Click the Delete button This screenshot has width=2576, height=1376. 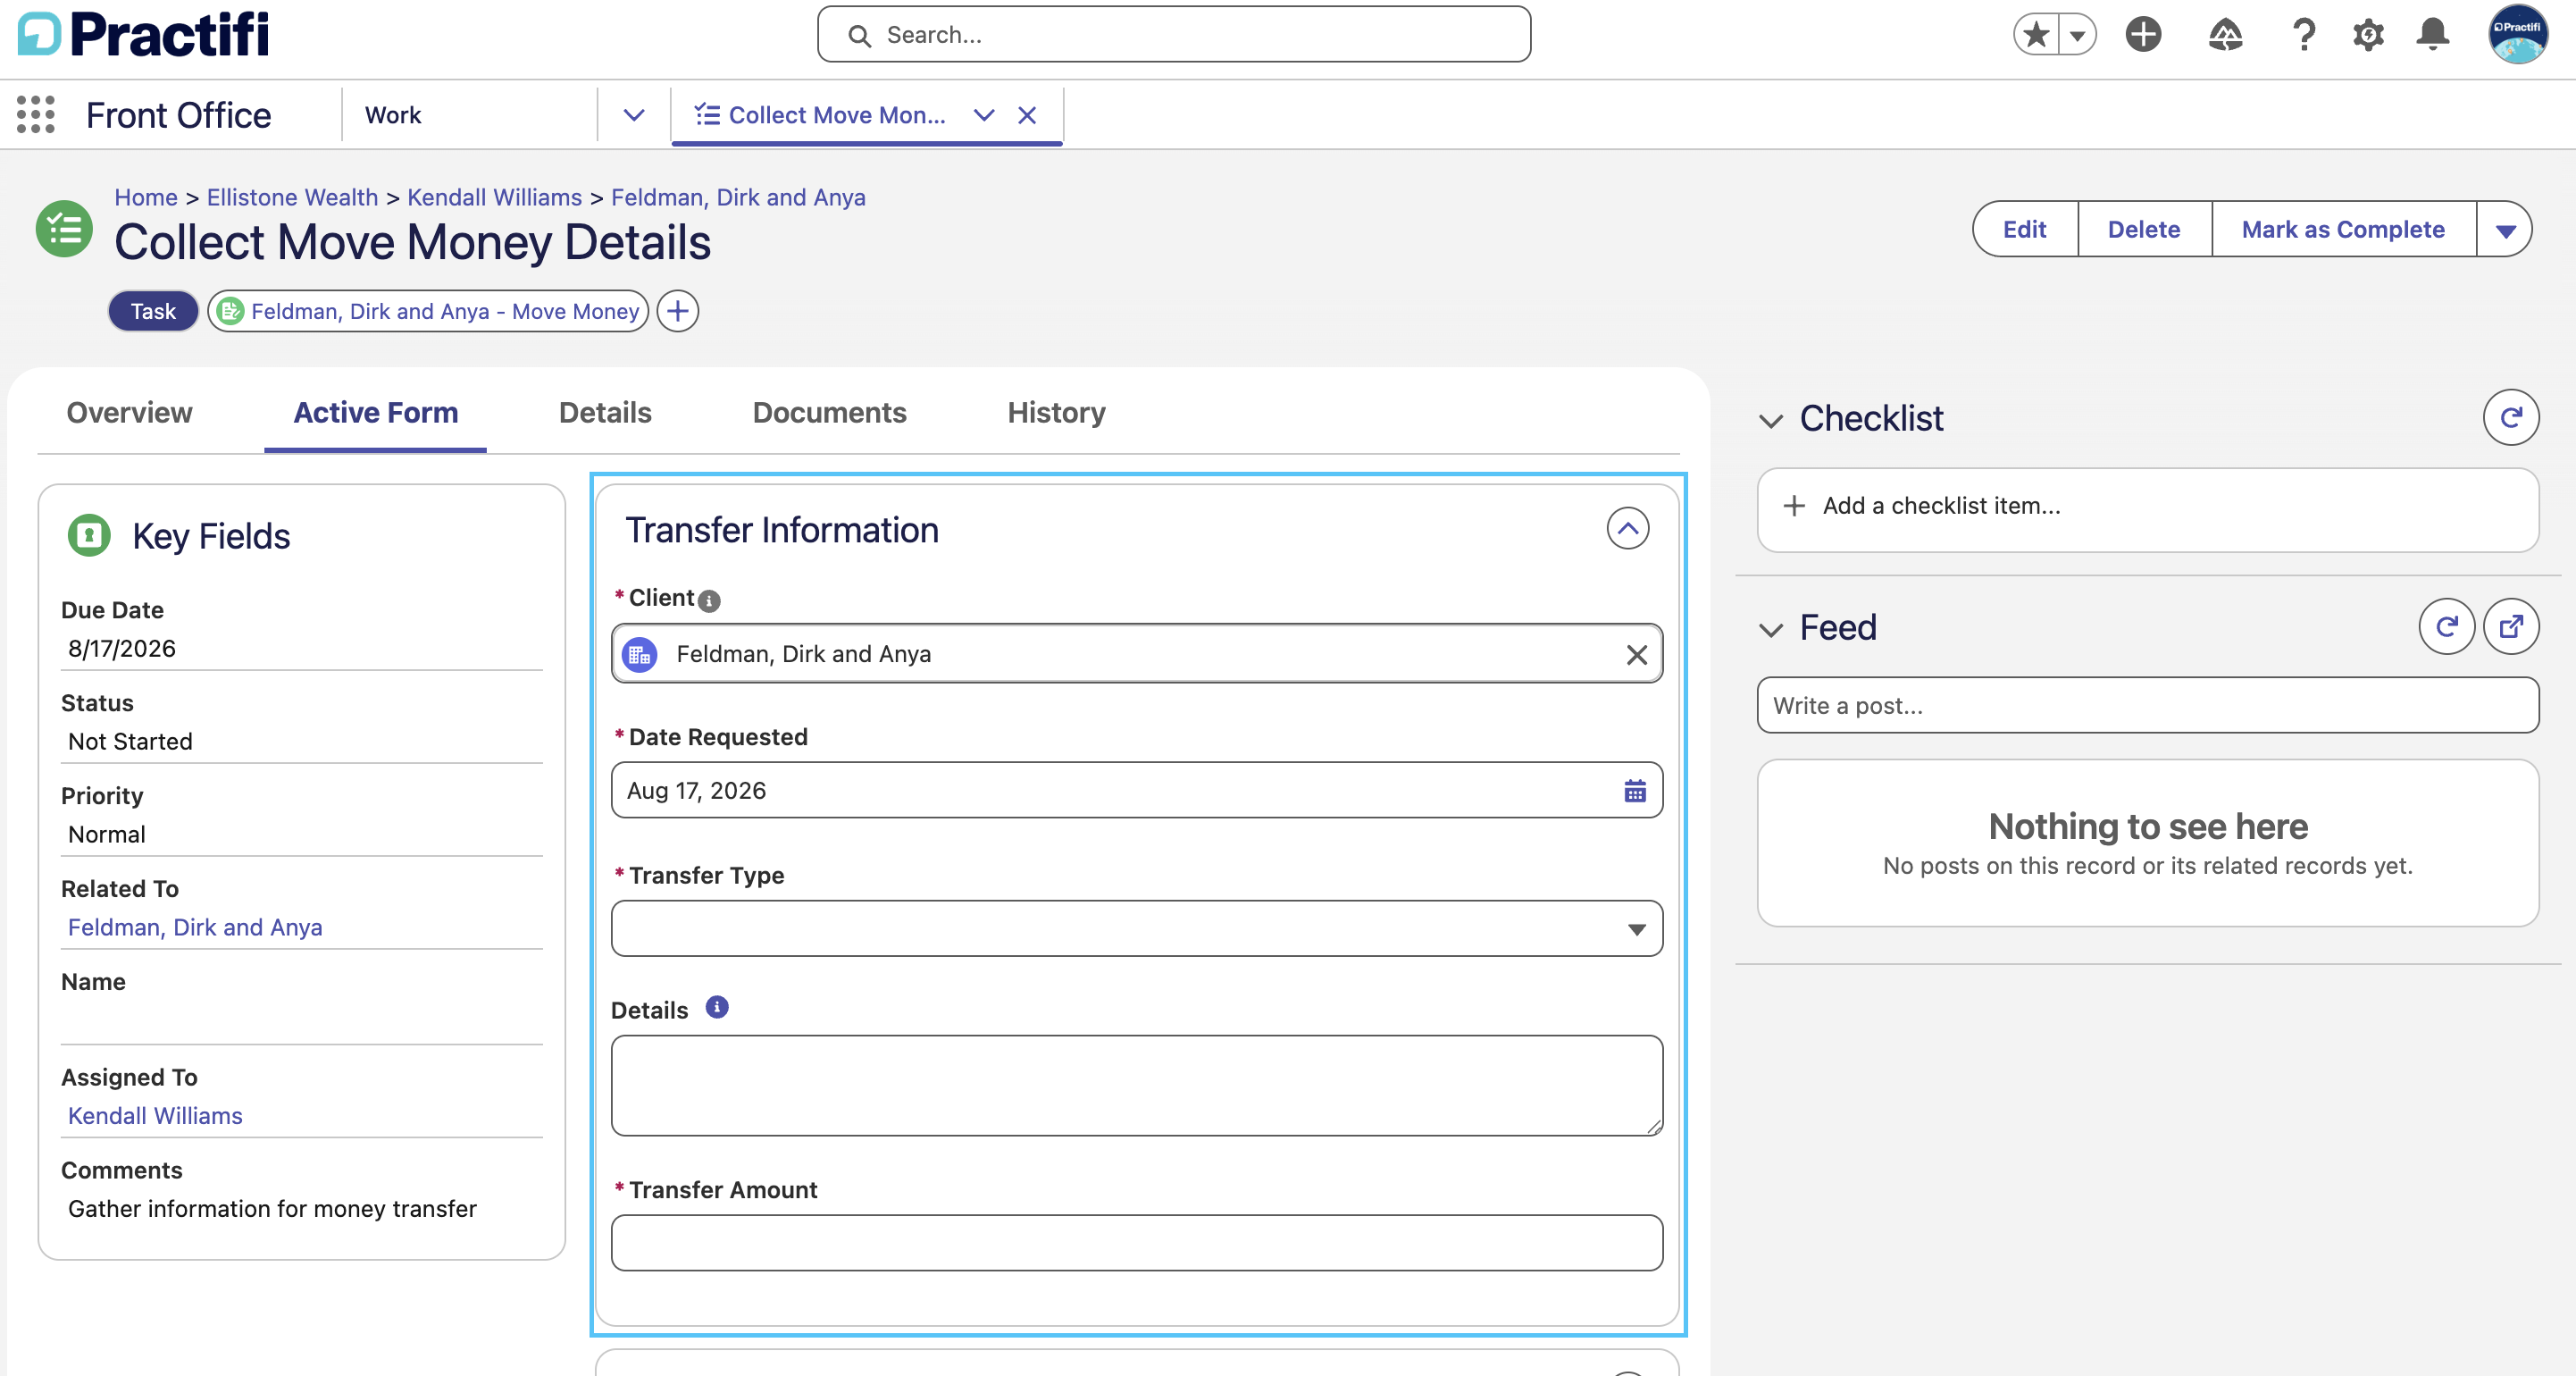tap(2144, 229)
